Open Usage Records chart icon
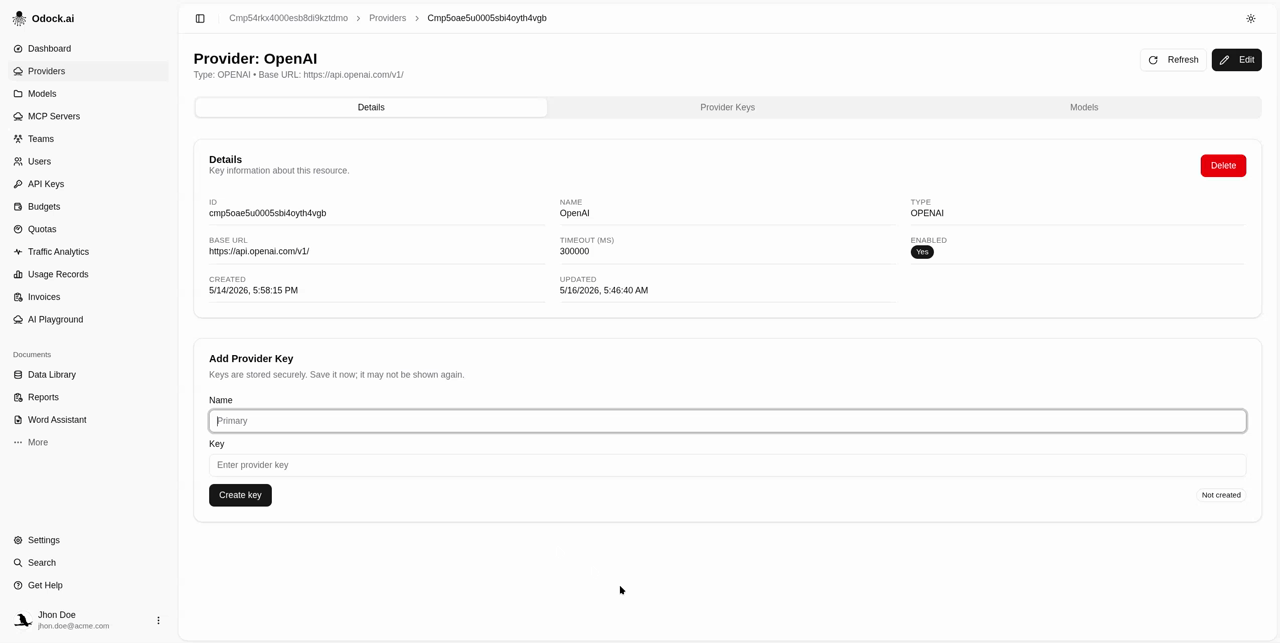Screen dimensions: 1280x643 [18, 274]
